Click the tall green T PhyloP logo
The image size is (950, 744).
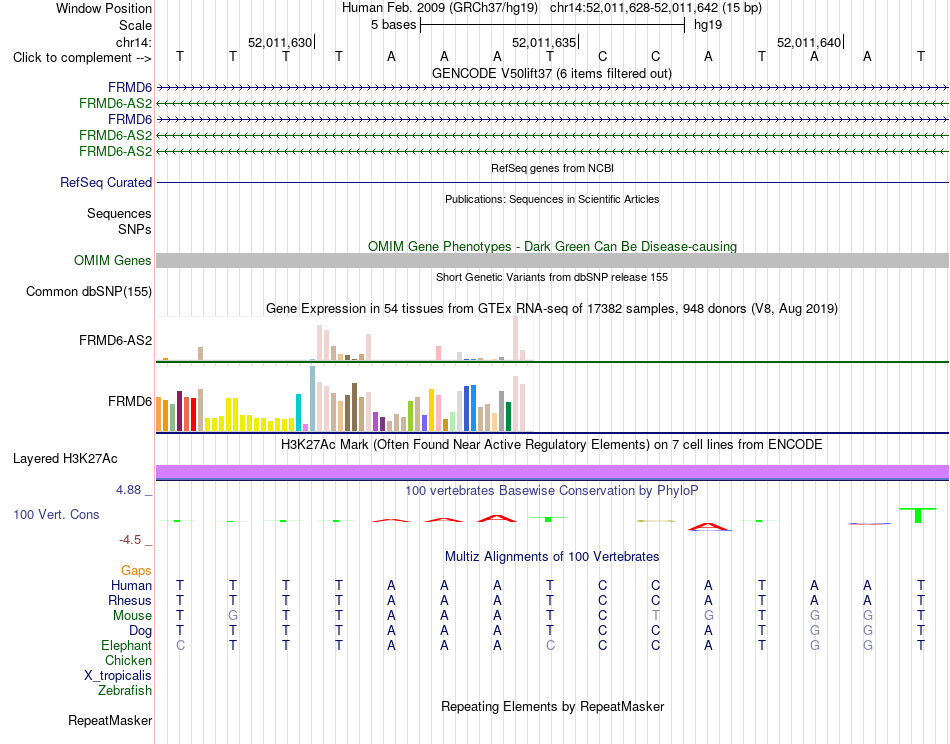click(918, 516)
